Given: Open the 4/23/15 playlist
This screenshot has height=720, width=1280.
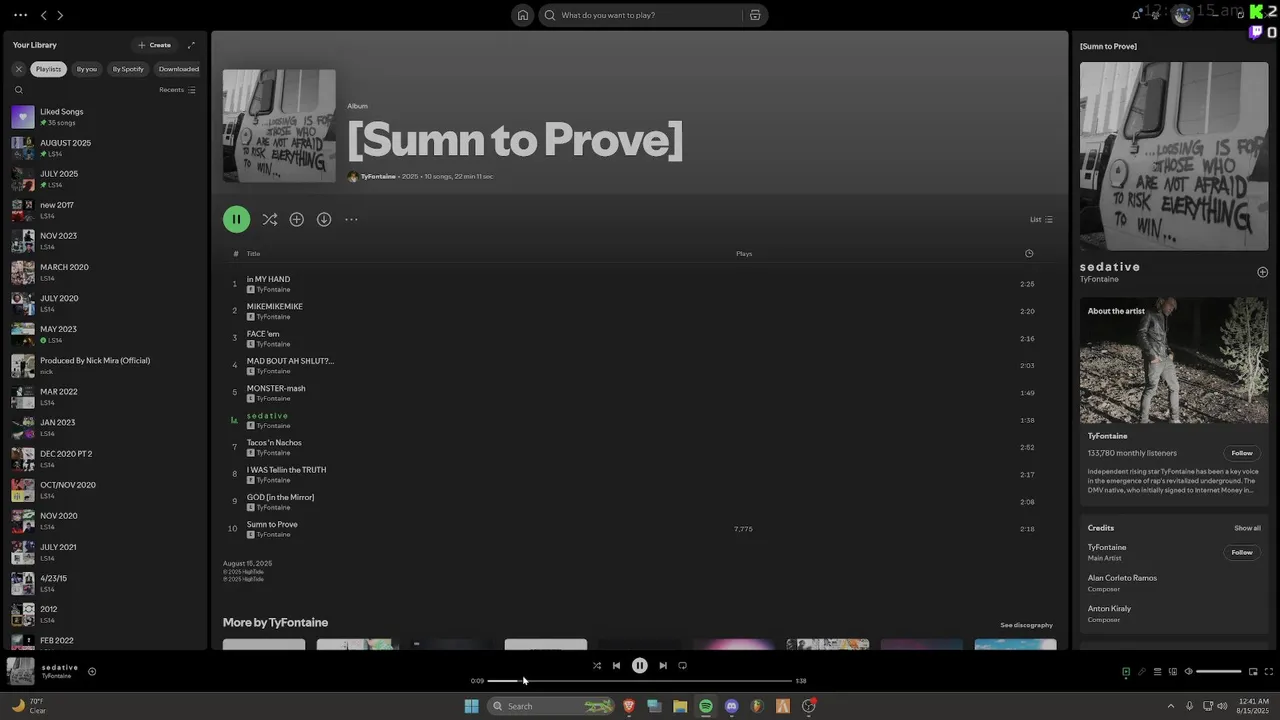Looking at the screenshot, I should pyautogui.click(x=106, y=583).
